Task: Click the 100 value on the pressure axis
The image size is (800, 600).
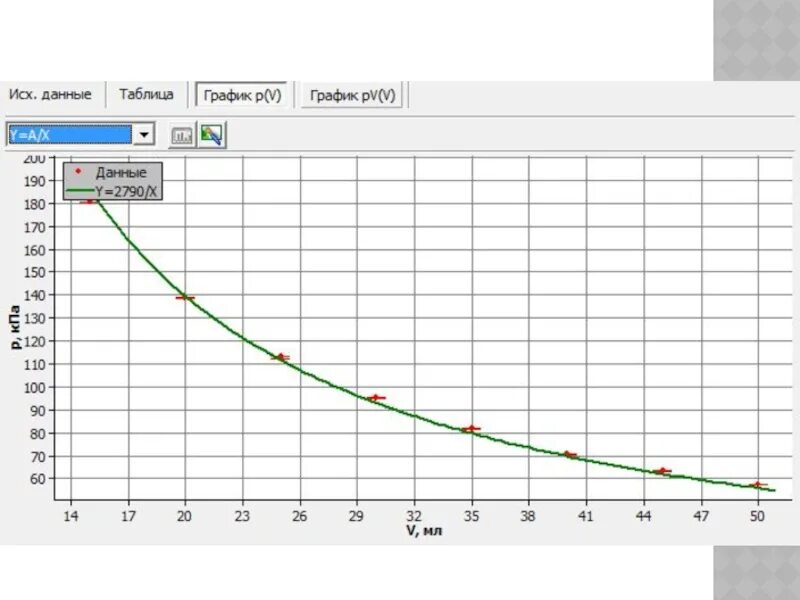Action: pyautogui.click(x=35, y=387)
